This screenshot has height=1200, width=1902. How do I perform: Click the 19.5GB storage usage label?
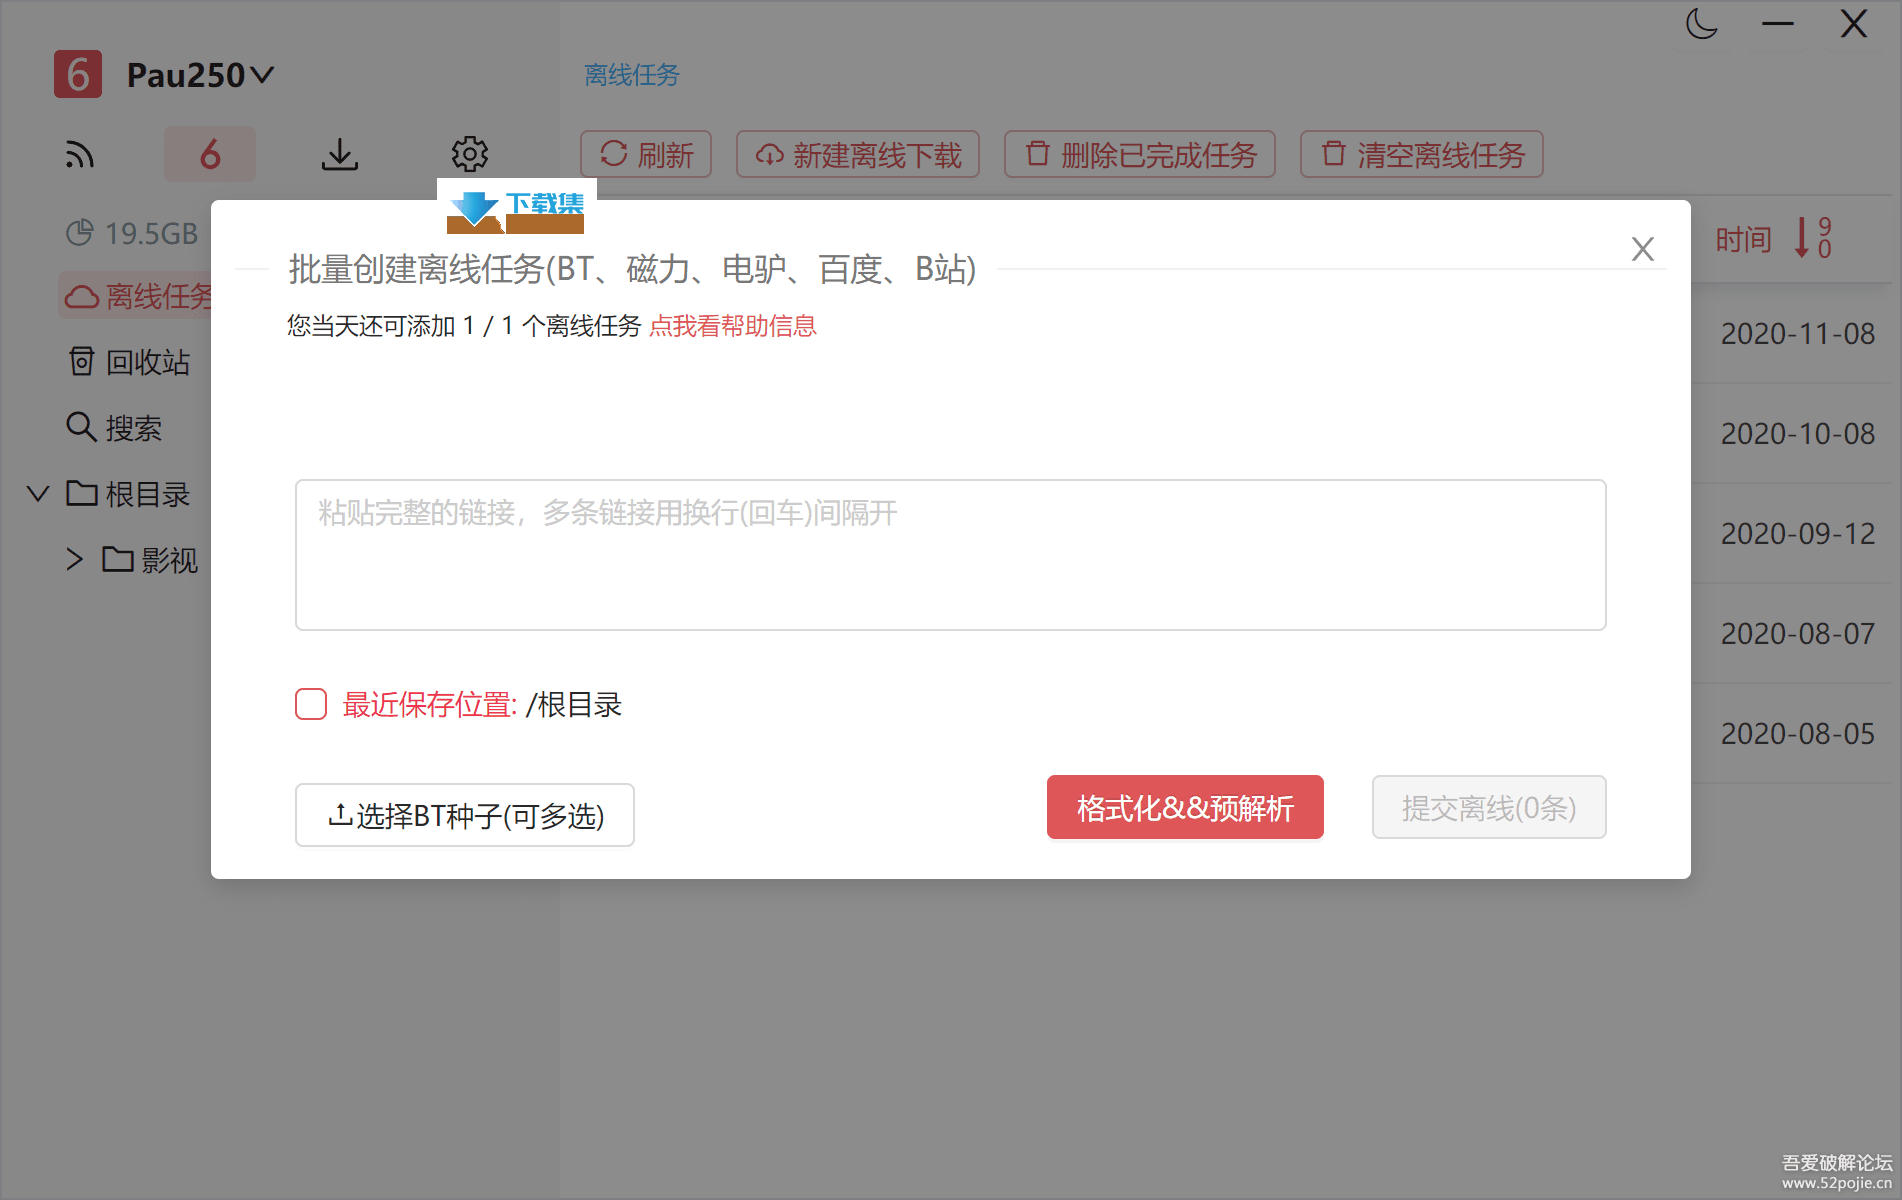[132, 233]
